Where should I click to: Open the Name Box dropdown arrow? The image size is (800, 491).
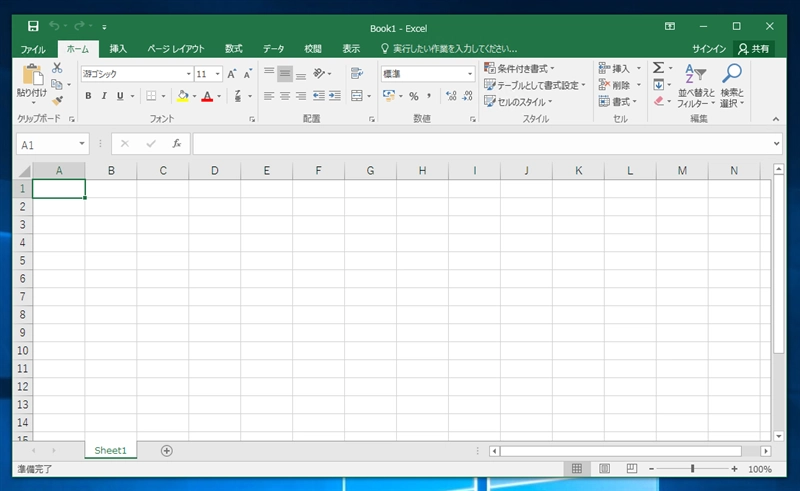pyautogui.click(x=82, y=144)
